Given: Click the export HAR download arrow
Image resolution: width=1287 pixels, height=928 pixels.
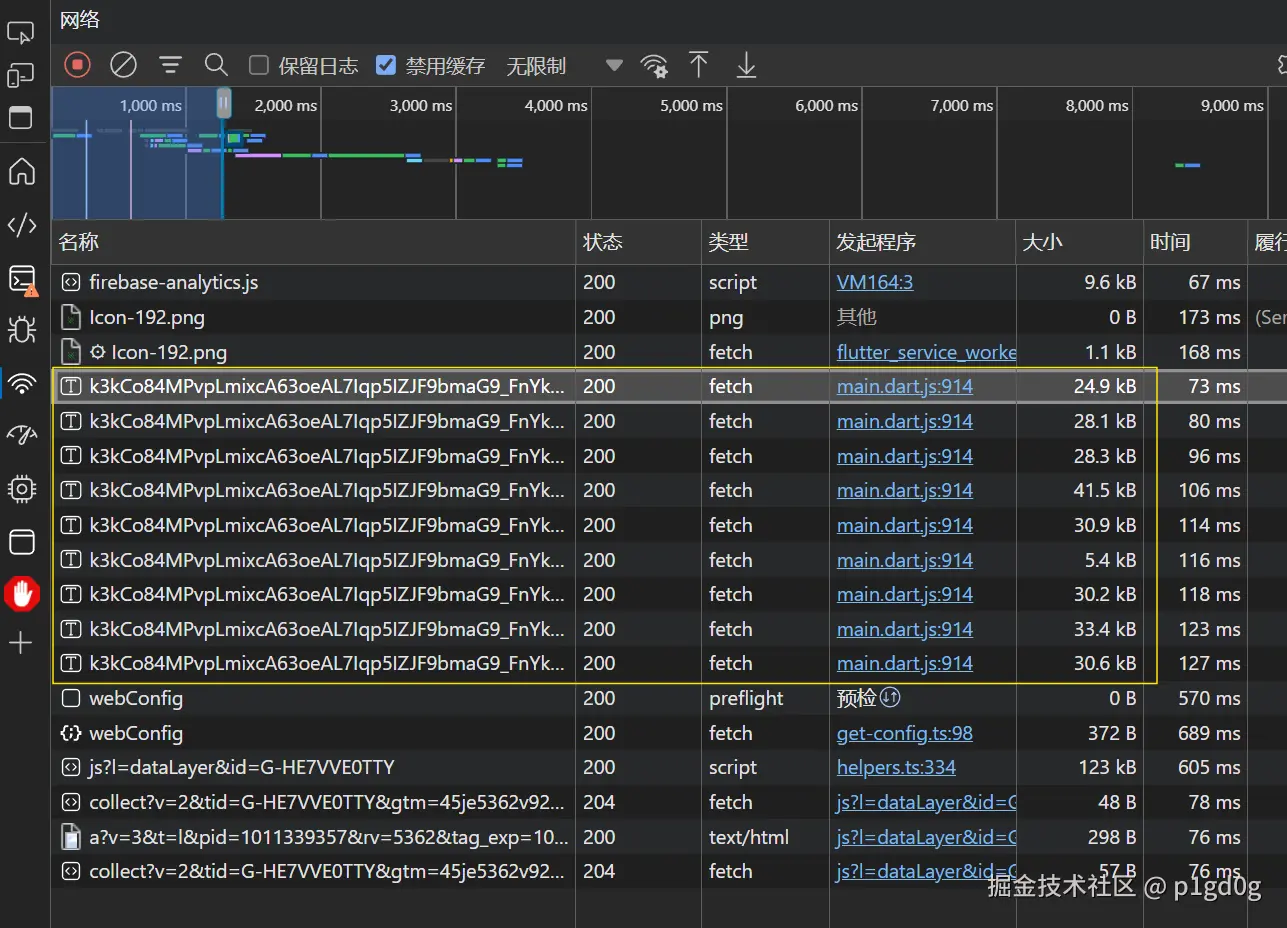Looking at the screenshot, I should point(746,66).
